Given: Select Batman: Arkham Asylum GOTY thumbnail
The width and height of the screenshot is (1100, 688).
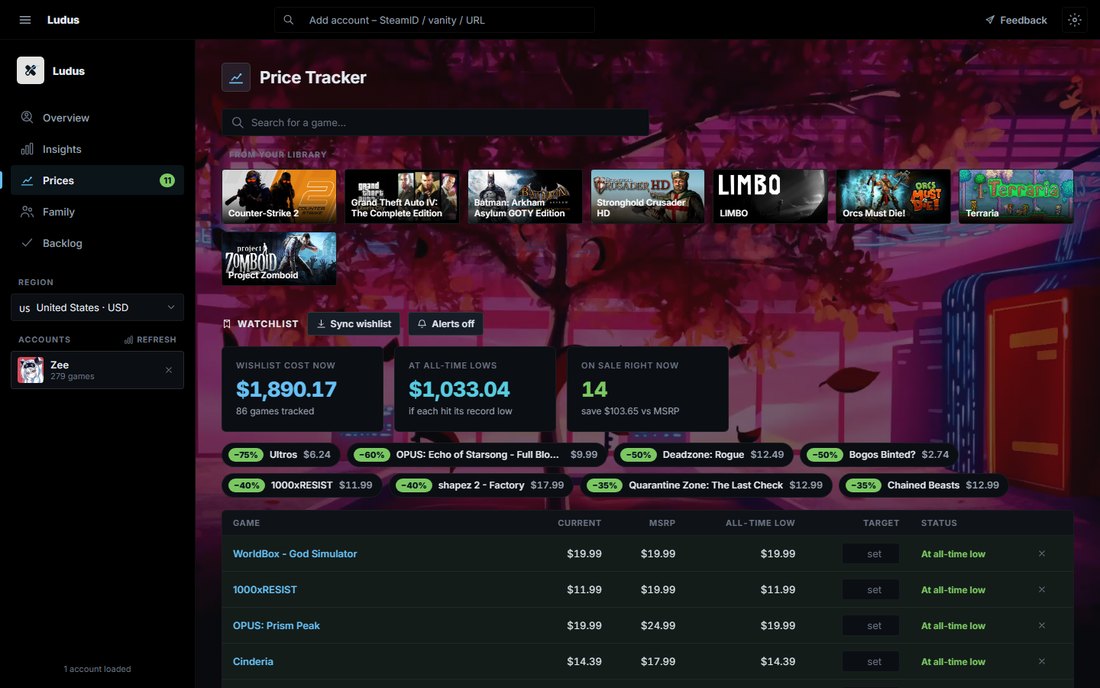Looking at the screenshot, I should 525,196.
